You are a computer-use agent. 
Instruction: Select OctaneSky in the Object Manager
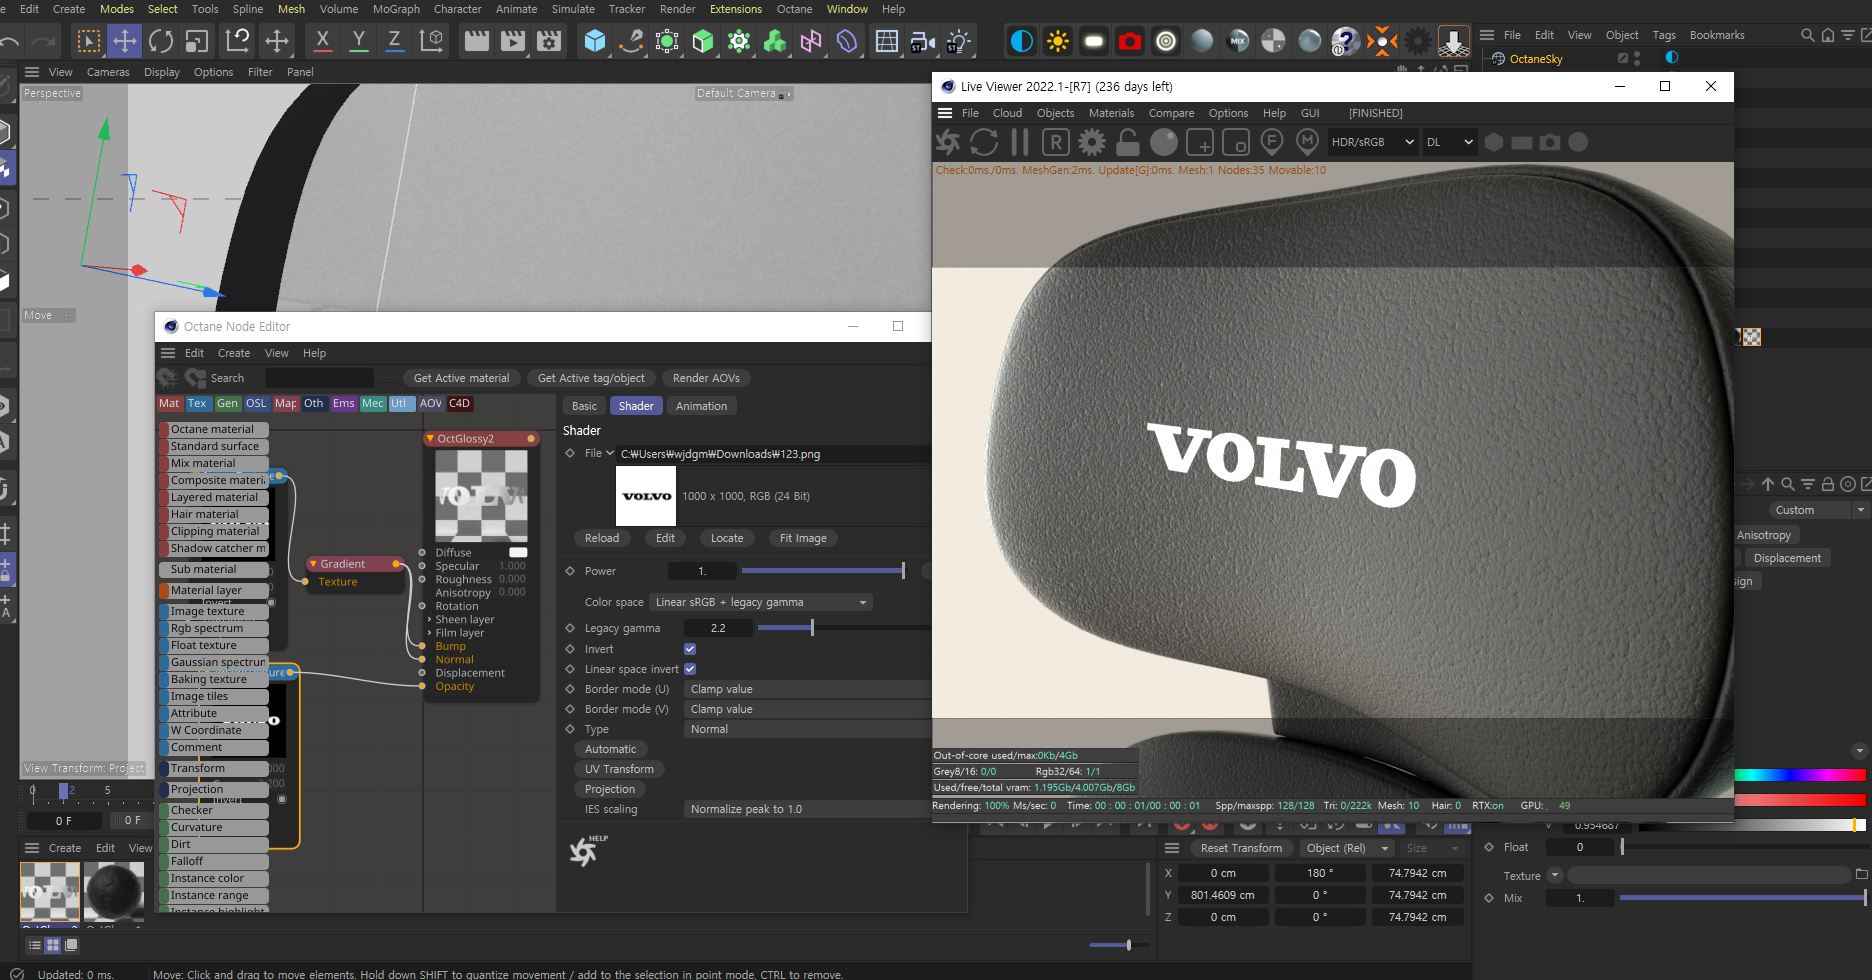point(1535,59)
